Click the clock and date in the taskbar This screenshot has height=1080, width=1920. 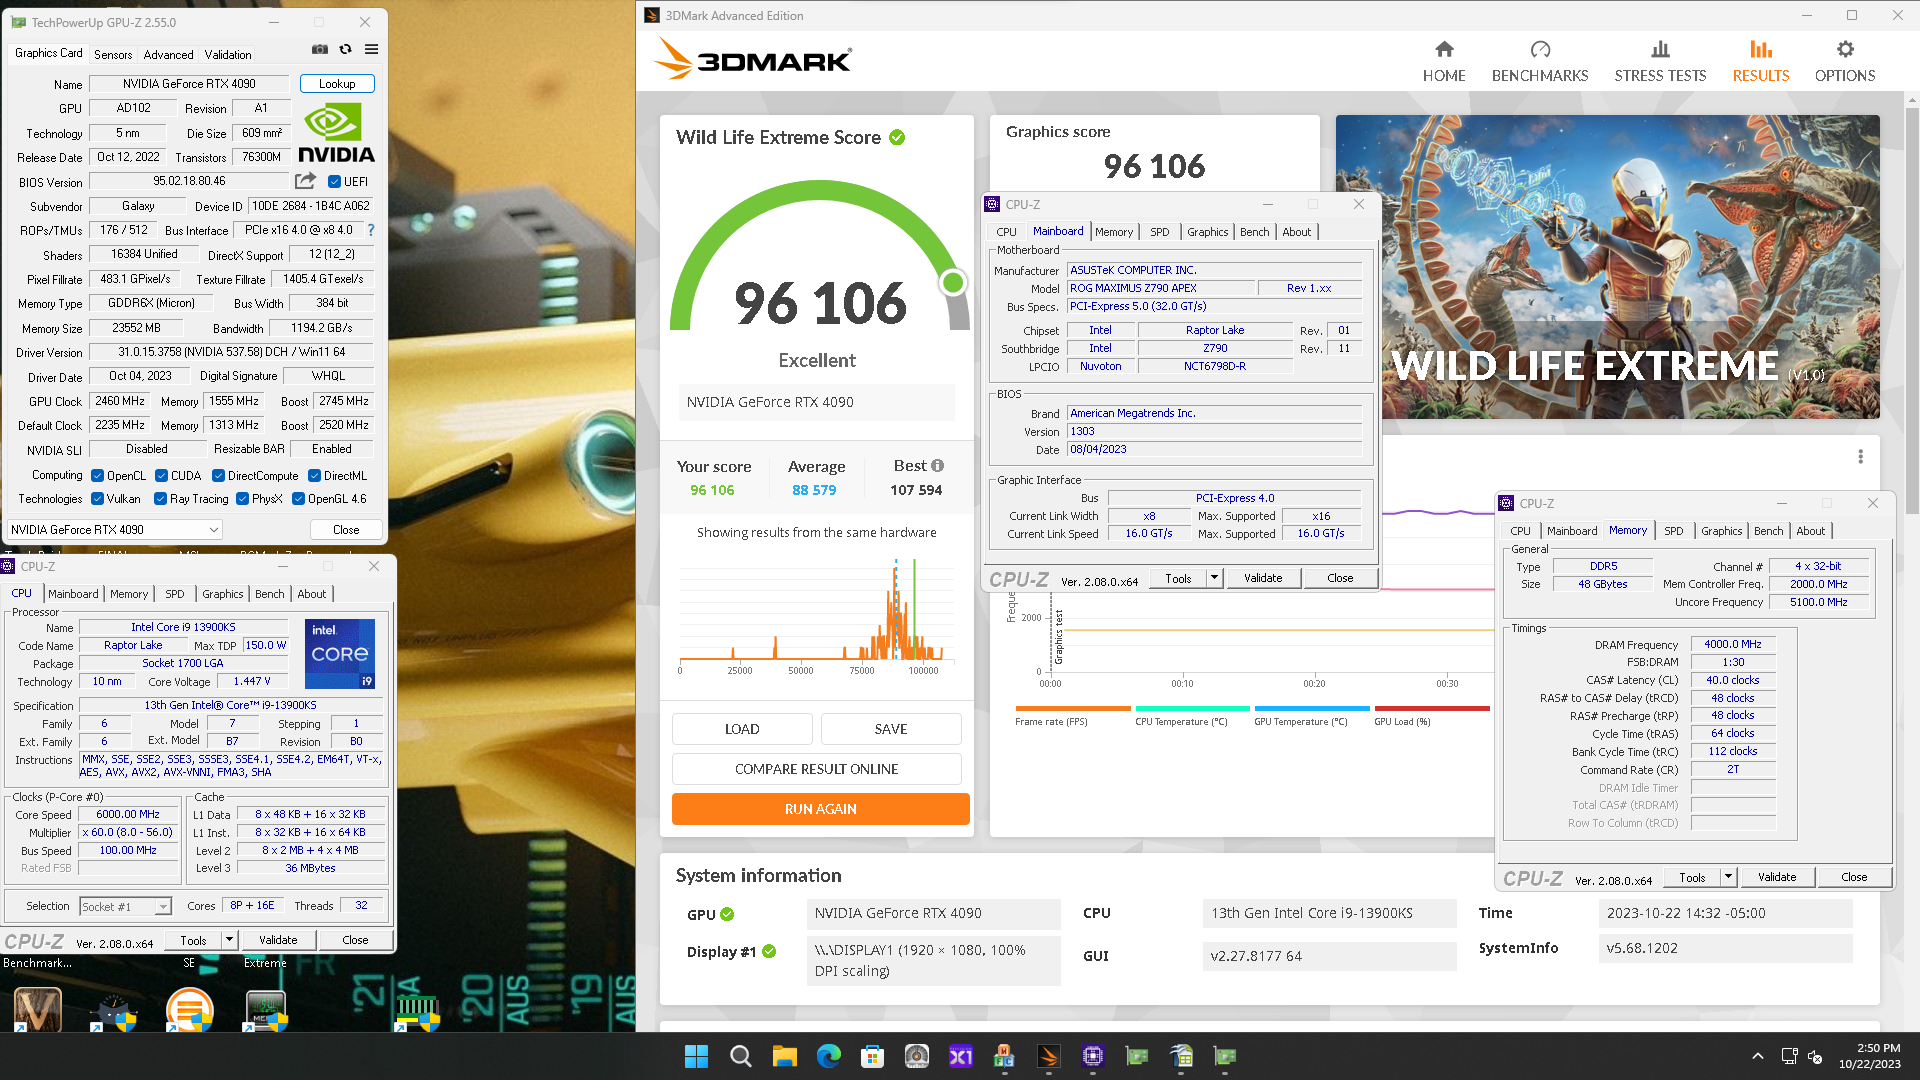coord(1869,1056)
